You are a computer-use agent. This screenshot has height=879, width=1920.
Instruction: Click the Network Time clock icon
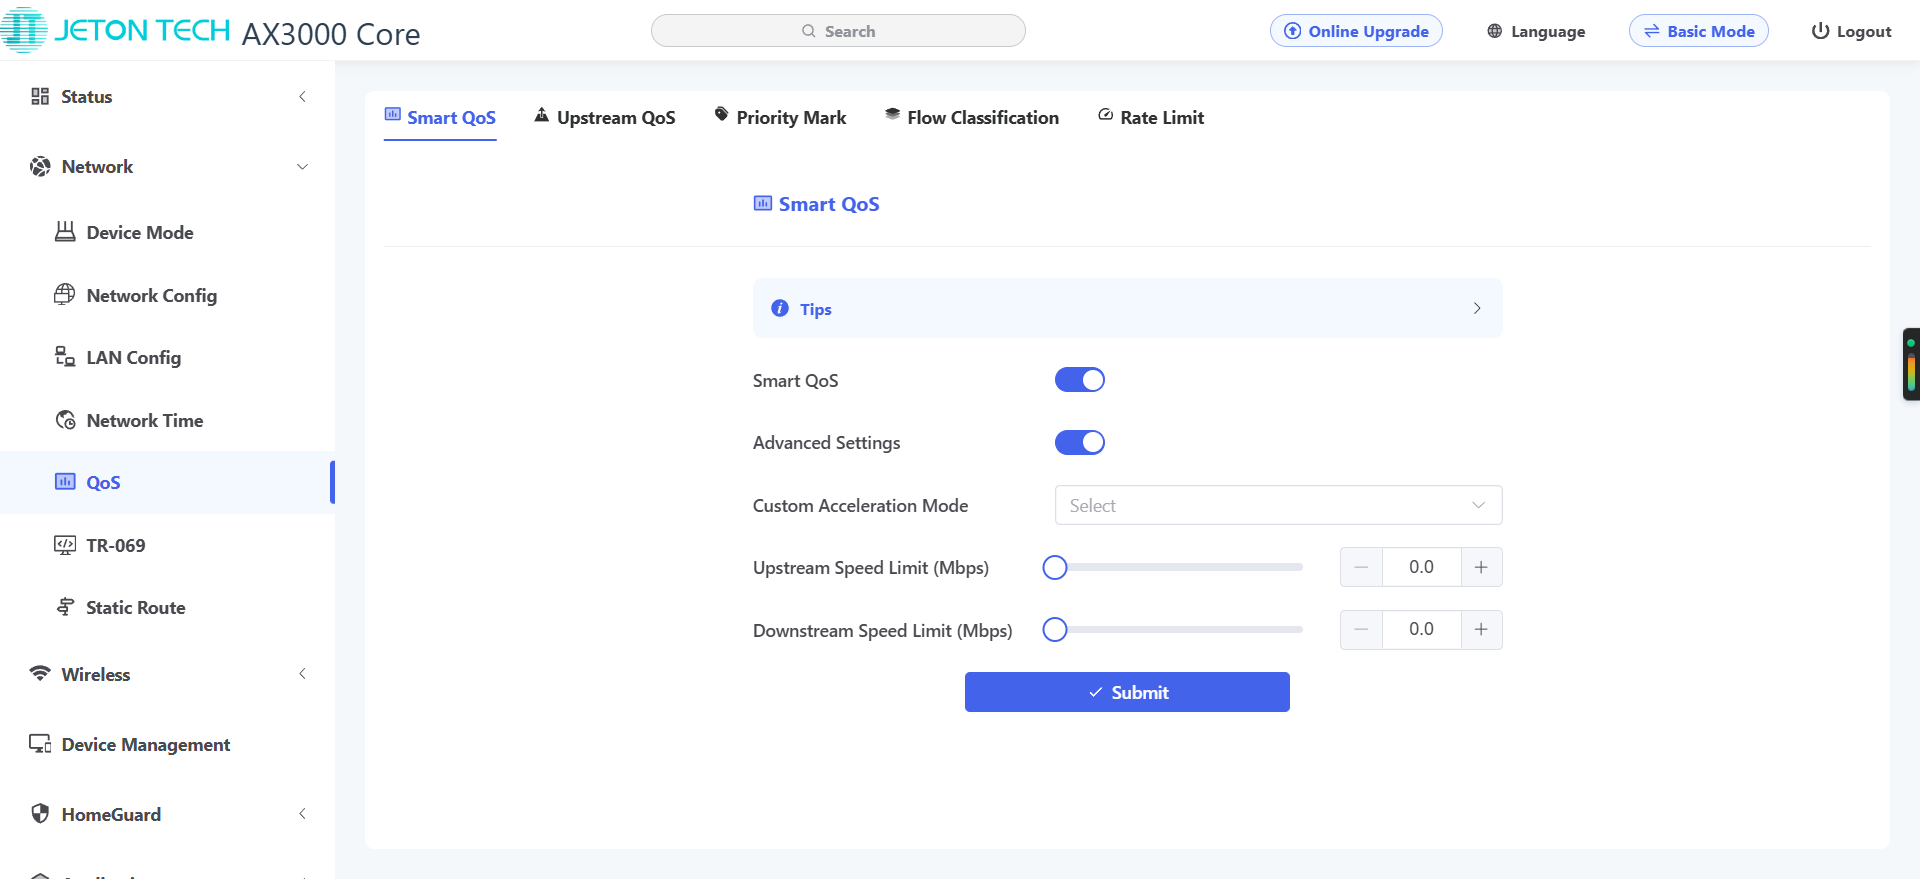tap(65, 420)
